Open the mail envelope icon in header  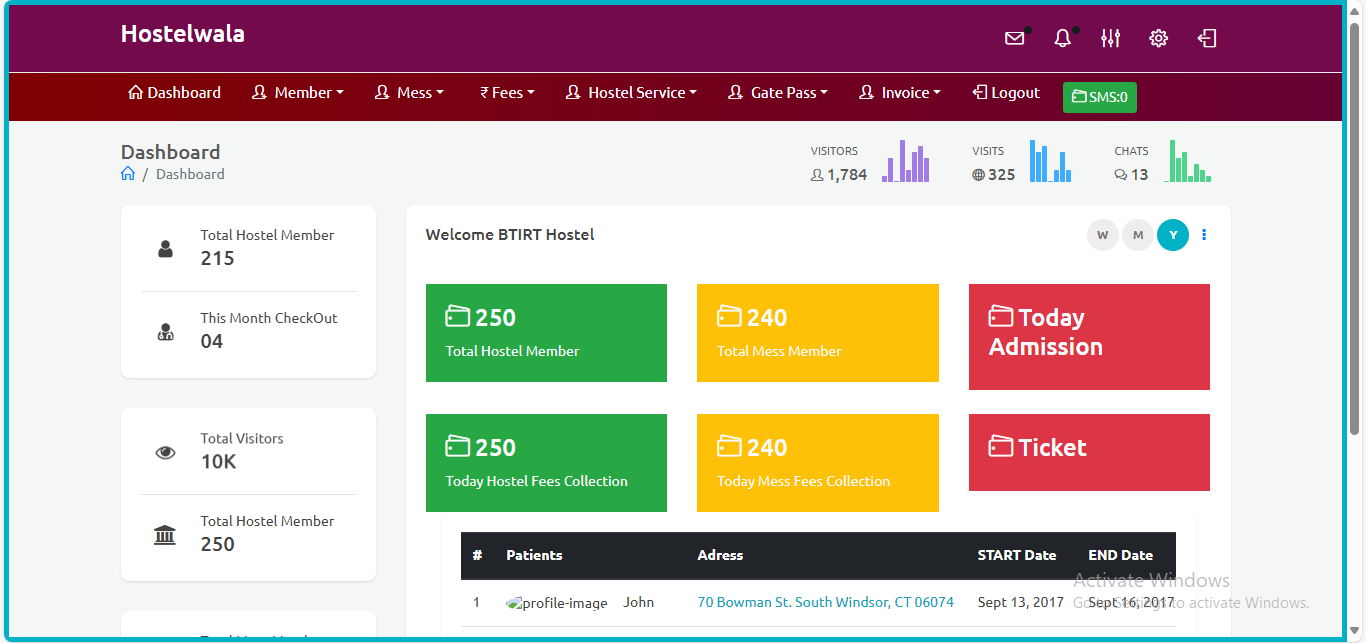(1014, 38)
